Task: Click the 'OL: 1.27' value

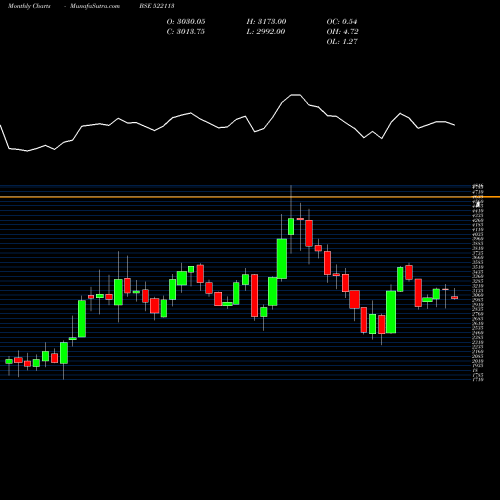Action: [x=342, y=42]
